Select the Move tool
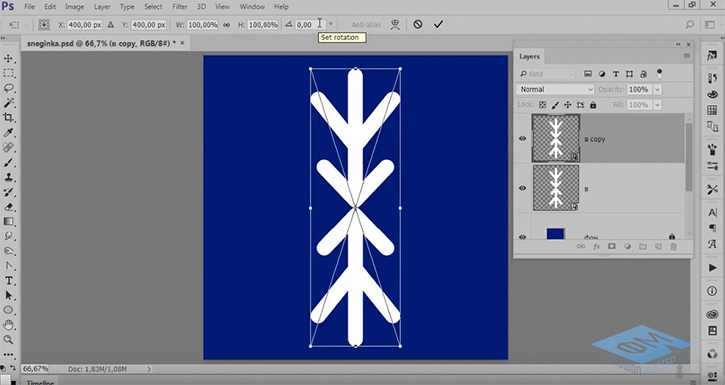 coord(8,59)
